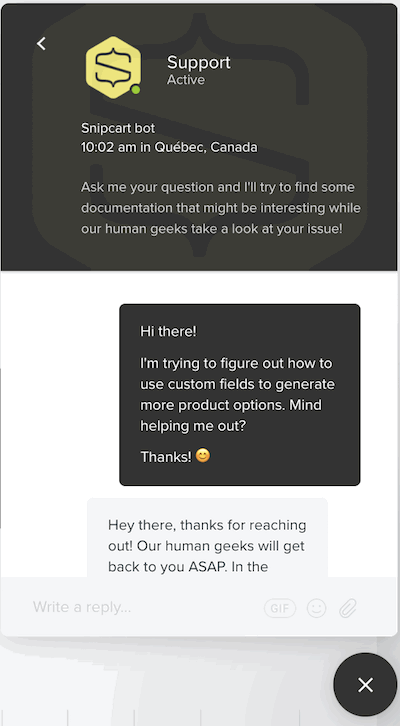This screenshot has height=726, width=400.
Task: Click the back to you ASAP reply line
Action: point(188,567)
